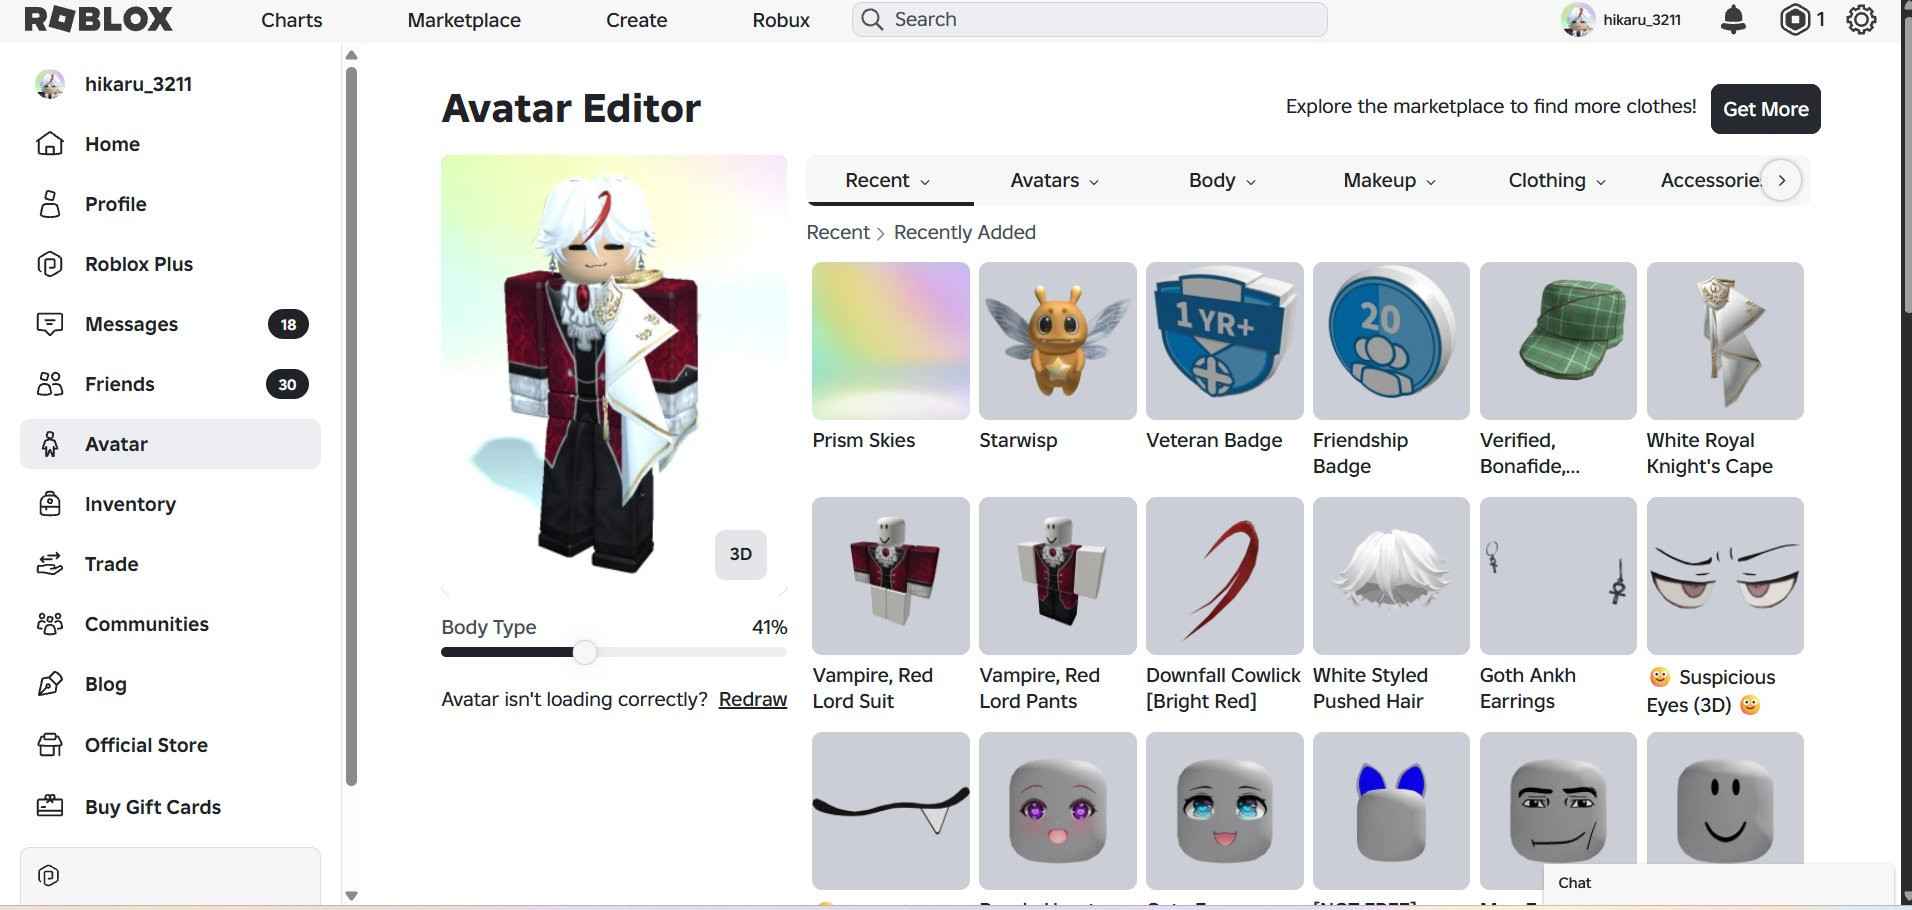Select the purple-eyed blushing face head
Image resolution: width=1912 pixels, height=910 pixels.
(1057, 810)
